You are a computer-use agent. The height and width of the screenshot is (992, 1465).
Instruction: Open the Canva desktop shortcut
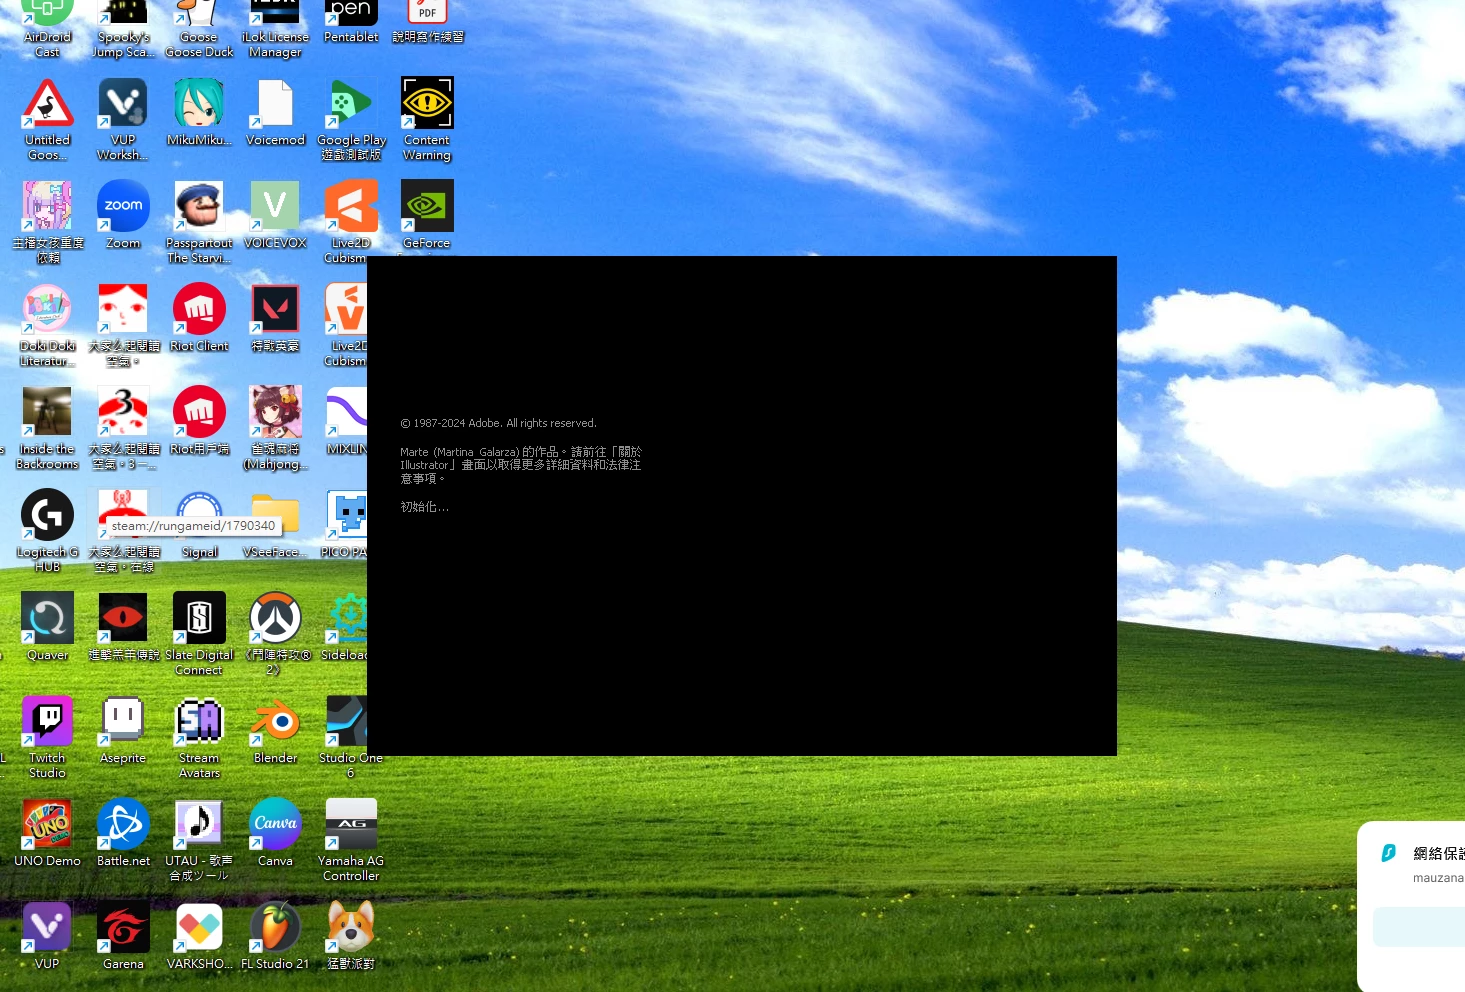click(275, 833)
